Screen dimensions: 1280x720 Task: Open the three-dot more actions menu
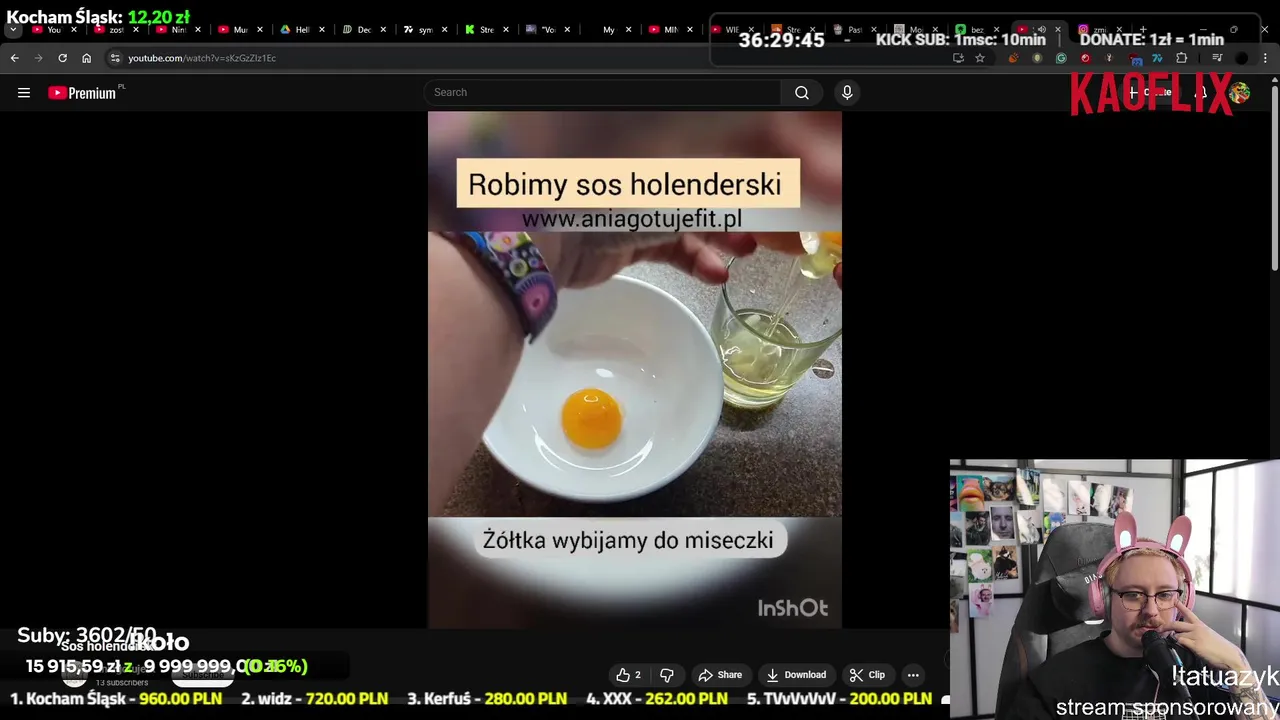pyautogui.click(x=913, y=675)
